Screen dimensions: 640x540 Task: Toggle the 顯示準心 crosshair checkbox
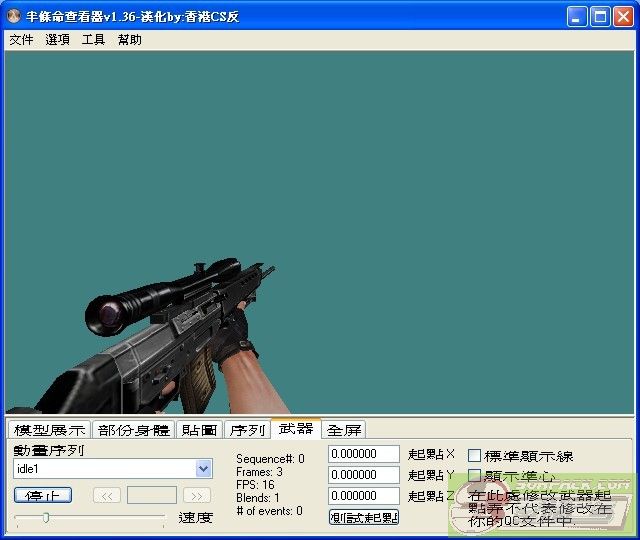[x=475, y=476]
